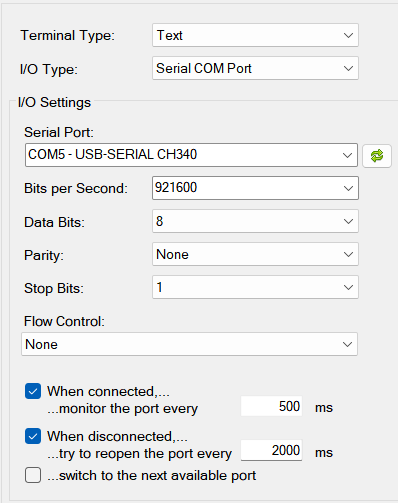The height and width of the screenshot is (503, 398).
Task: Click the I/O Settings group label
Action: coord(54,102)
